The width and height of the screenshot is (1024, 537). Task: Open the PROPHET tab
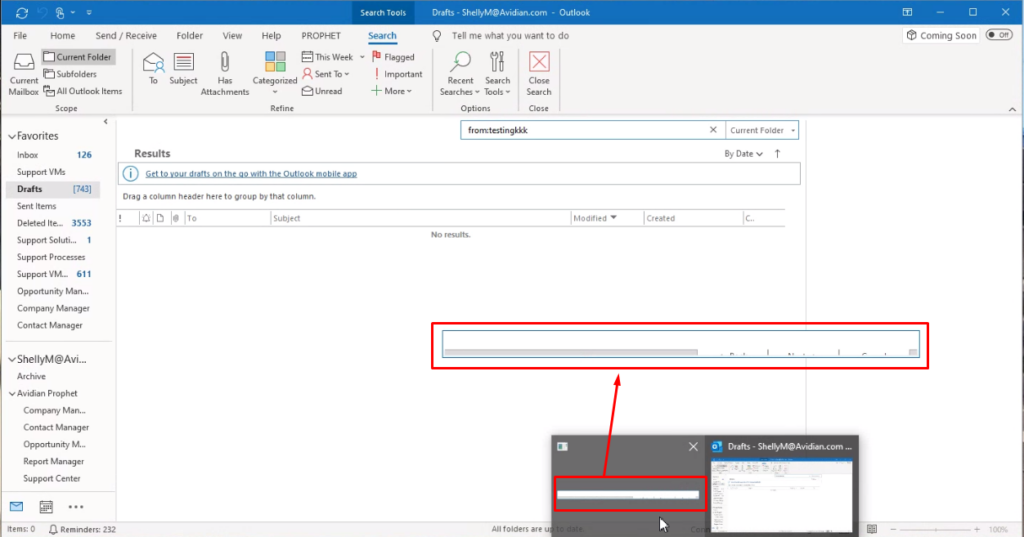click(321, 35)
